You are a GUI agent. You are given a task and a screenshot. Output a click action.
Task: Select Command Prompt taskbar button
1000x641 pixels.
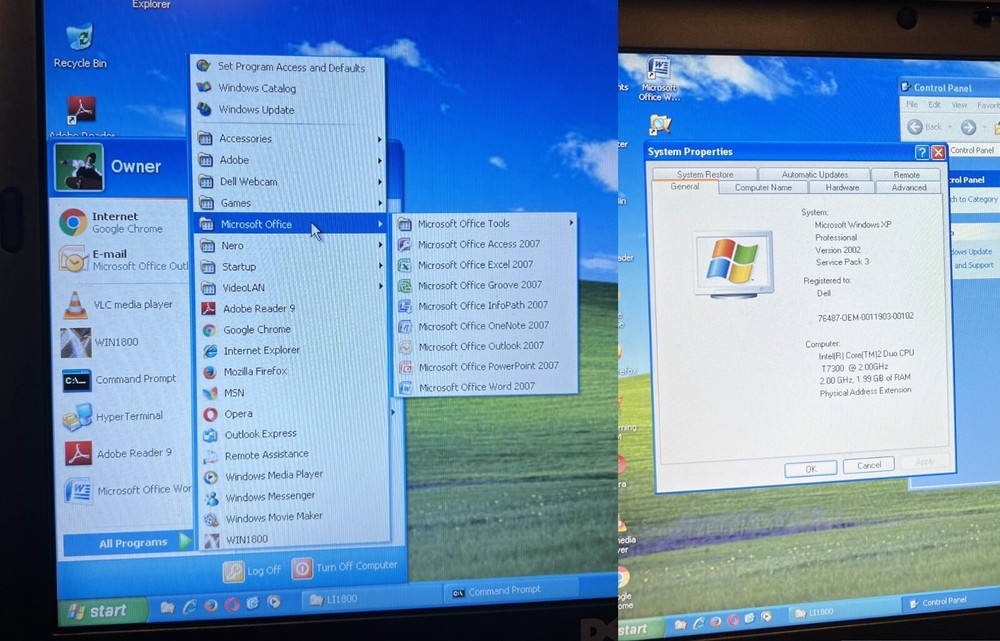[x=510, y=591]
